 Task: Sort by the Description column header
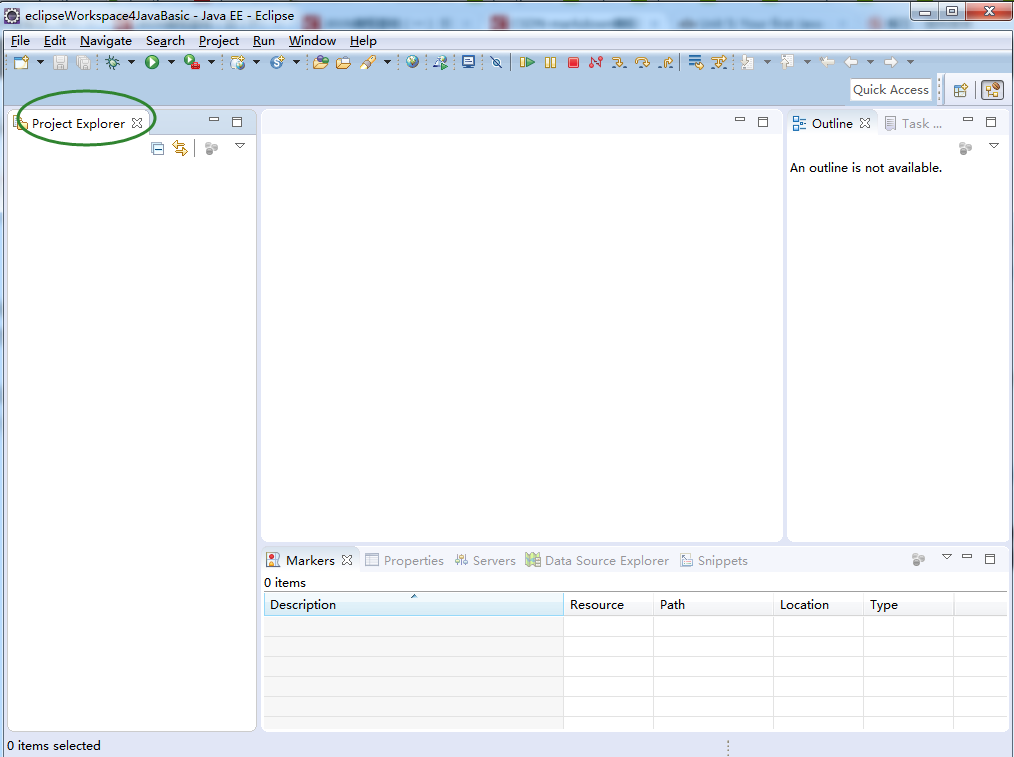pos(414,604)
